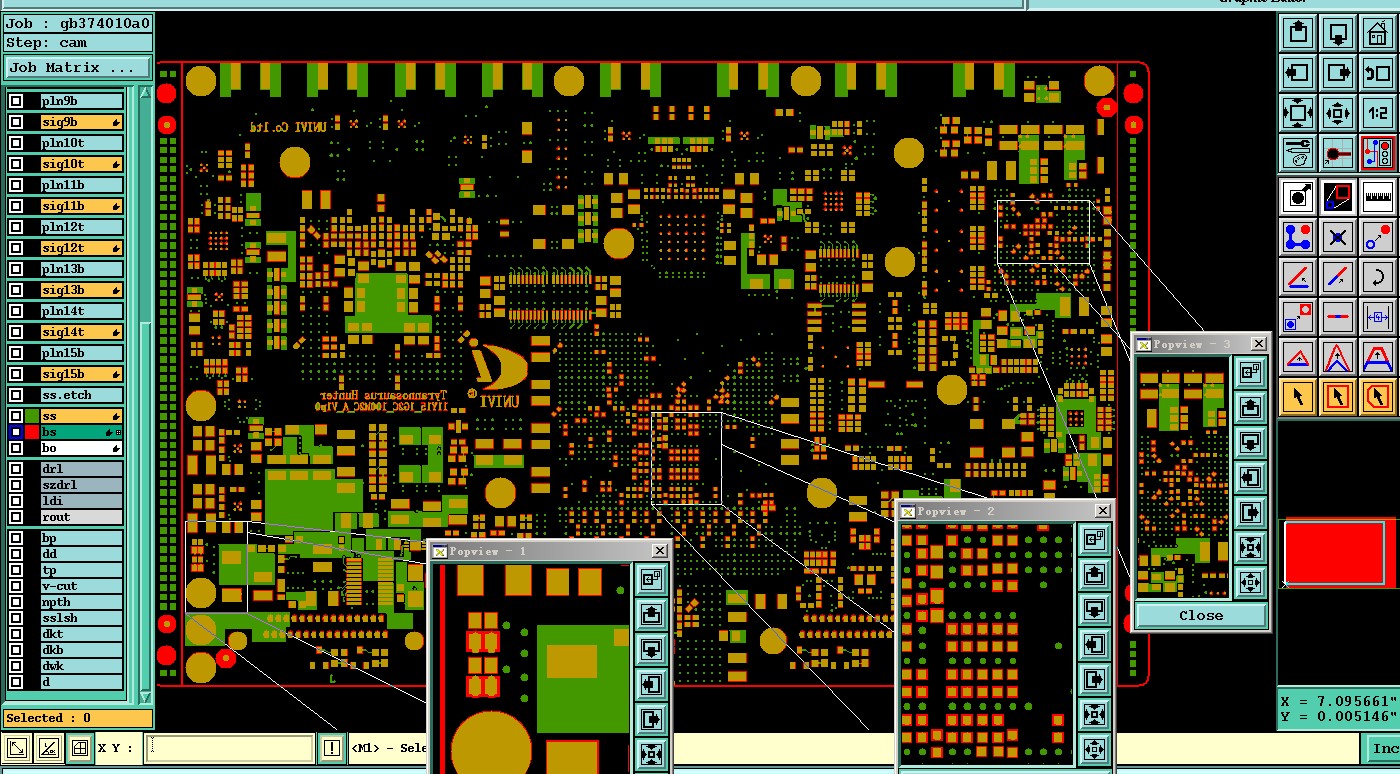Click the Home view icon

(1378, 32)
